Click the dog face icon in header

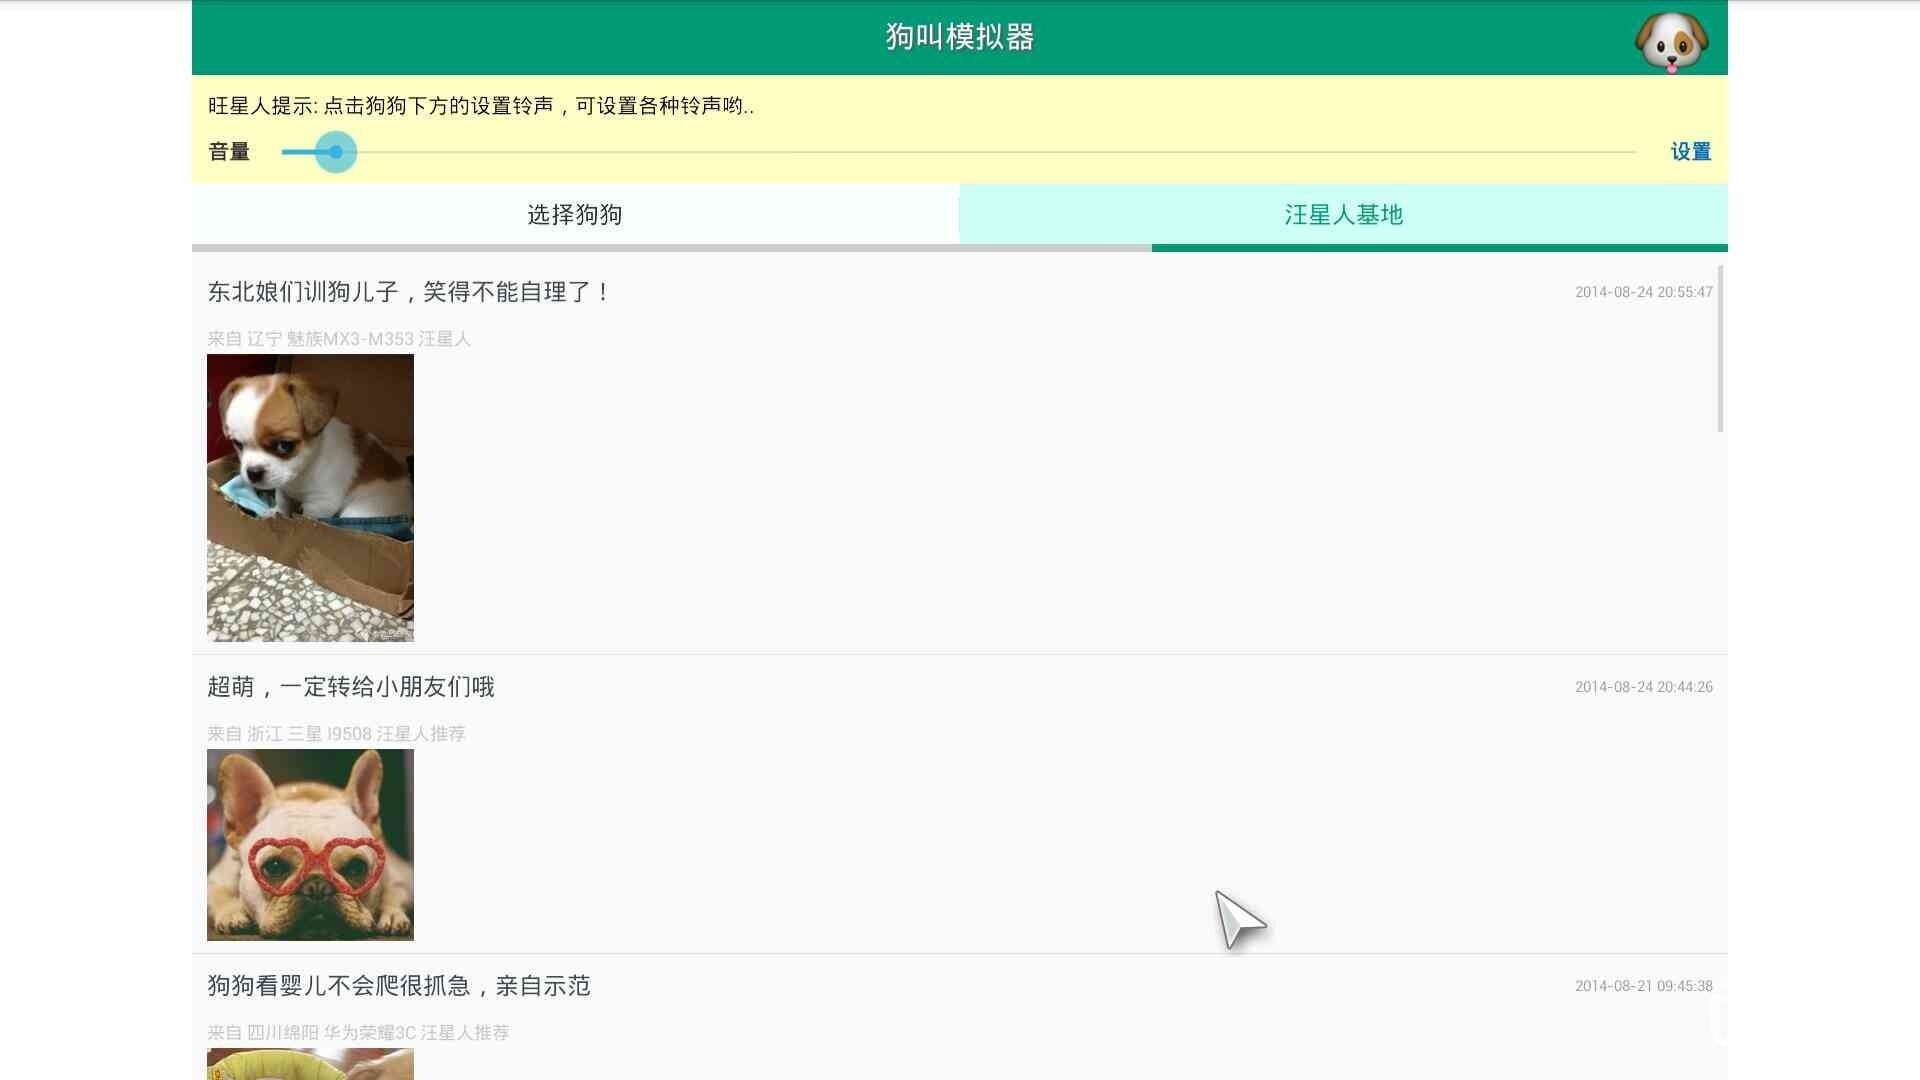point(1671,42)
